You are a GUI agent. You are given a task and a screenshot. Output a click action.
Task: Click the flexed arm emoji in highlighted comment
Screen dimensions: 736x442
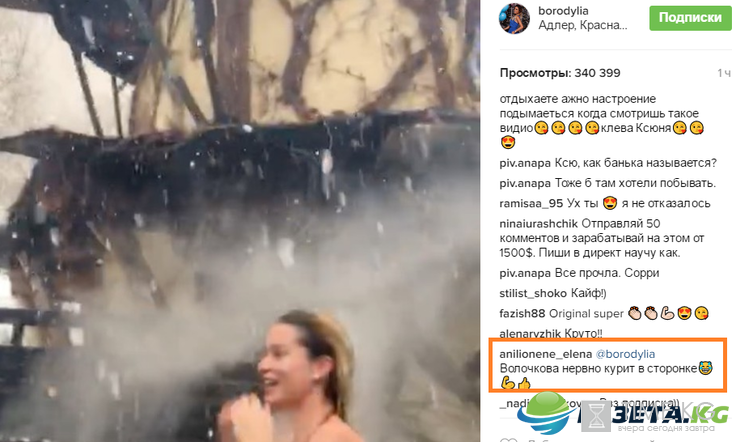click(507, 383)
